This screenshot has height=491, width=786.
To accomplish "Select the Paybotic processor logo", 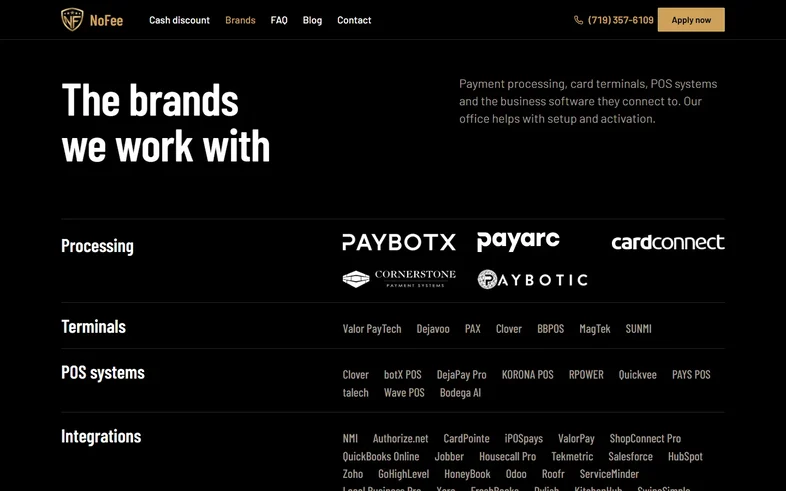I will pyautogui.click(x=532, y=280).
